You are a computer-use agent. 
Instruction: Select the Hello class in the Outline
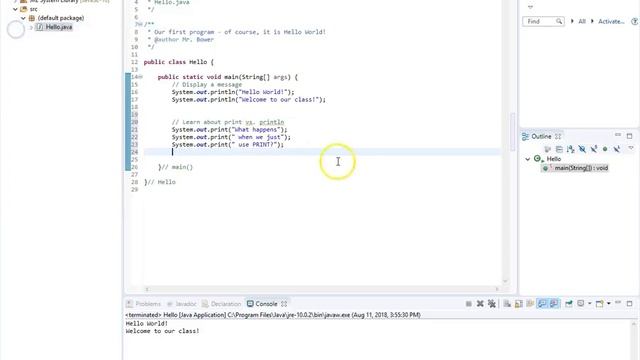pyautogui.click(x=553, y=159)
